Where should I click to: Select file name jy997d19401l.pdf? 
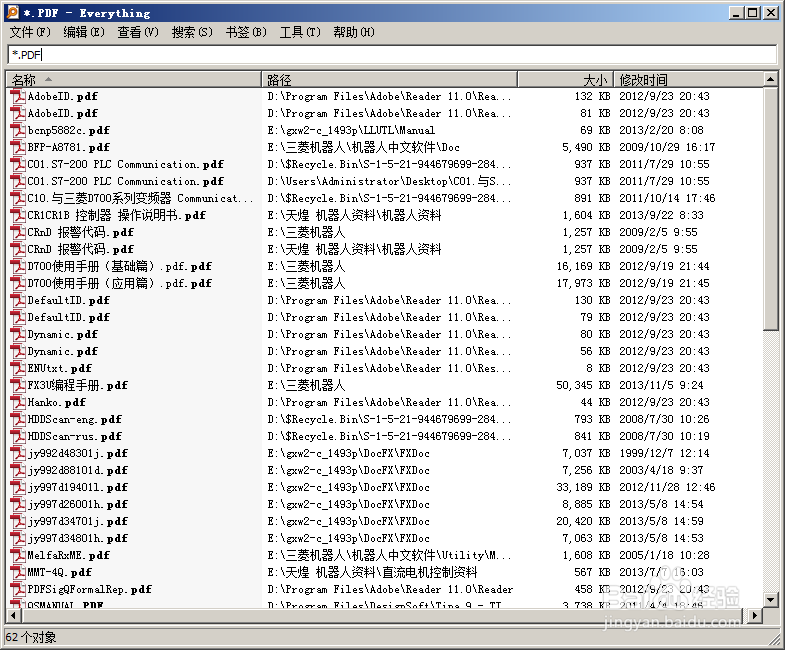tap(78, 488)
